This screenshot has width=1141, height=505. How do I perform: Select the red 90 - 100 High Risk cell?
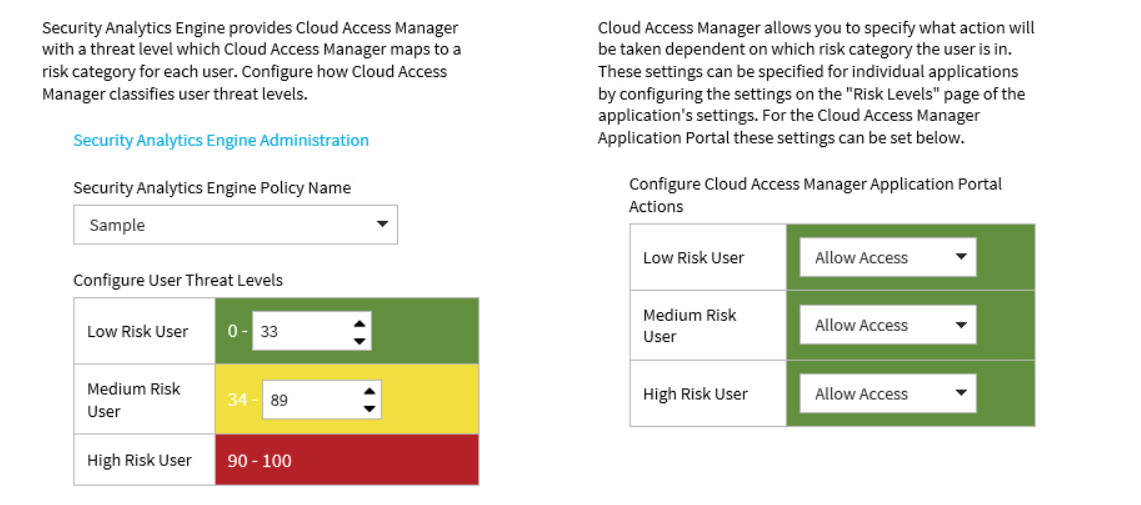coord(347,460)
